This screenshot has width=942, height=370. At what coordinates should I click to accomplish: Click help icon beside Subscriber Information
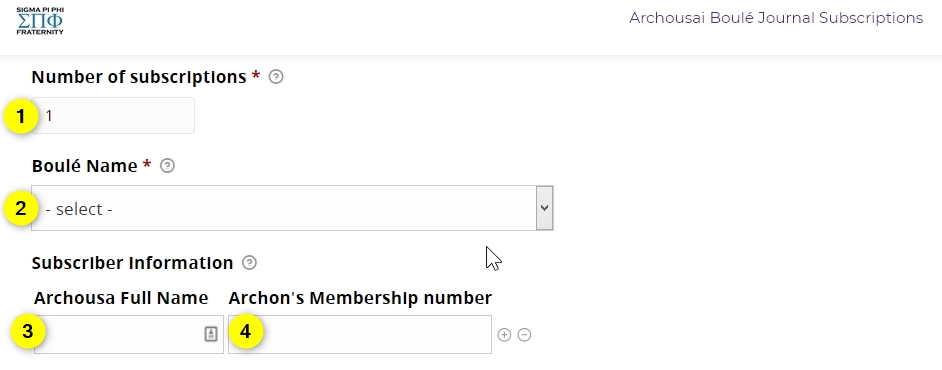point(249,262)
